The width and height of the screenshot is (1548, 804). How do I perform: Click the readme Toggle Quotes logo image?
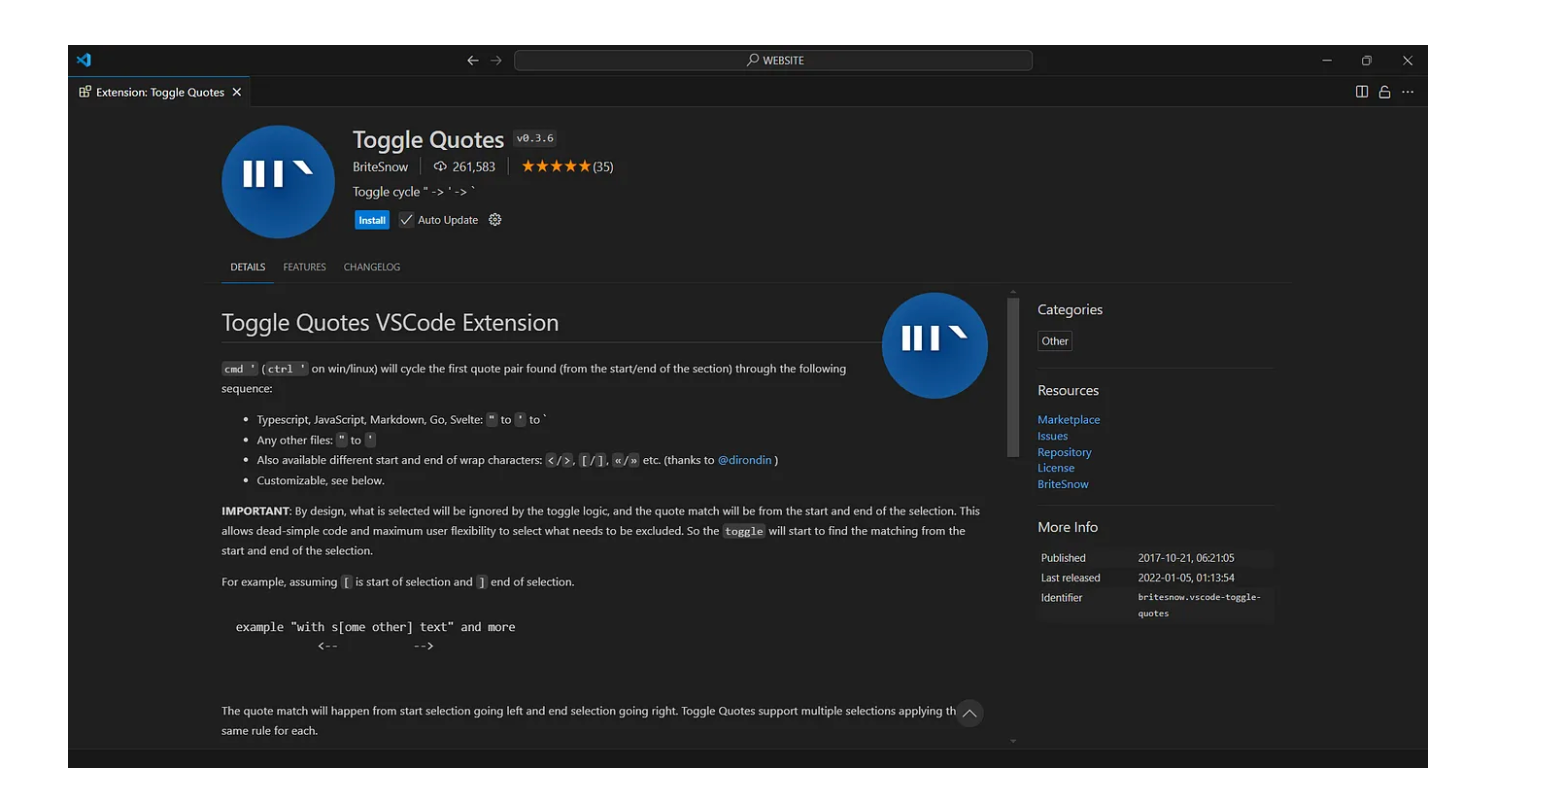pyautogui.click(x=935, y=346)
